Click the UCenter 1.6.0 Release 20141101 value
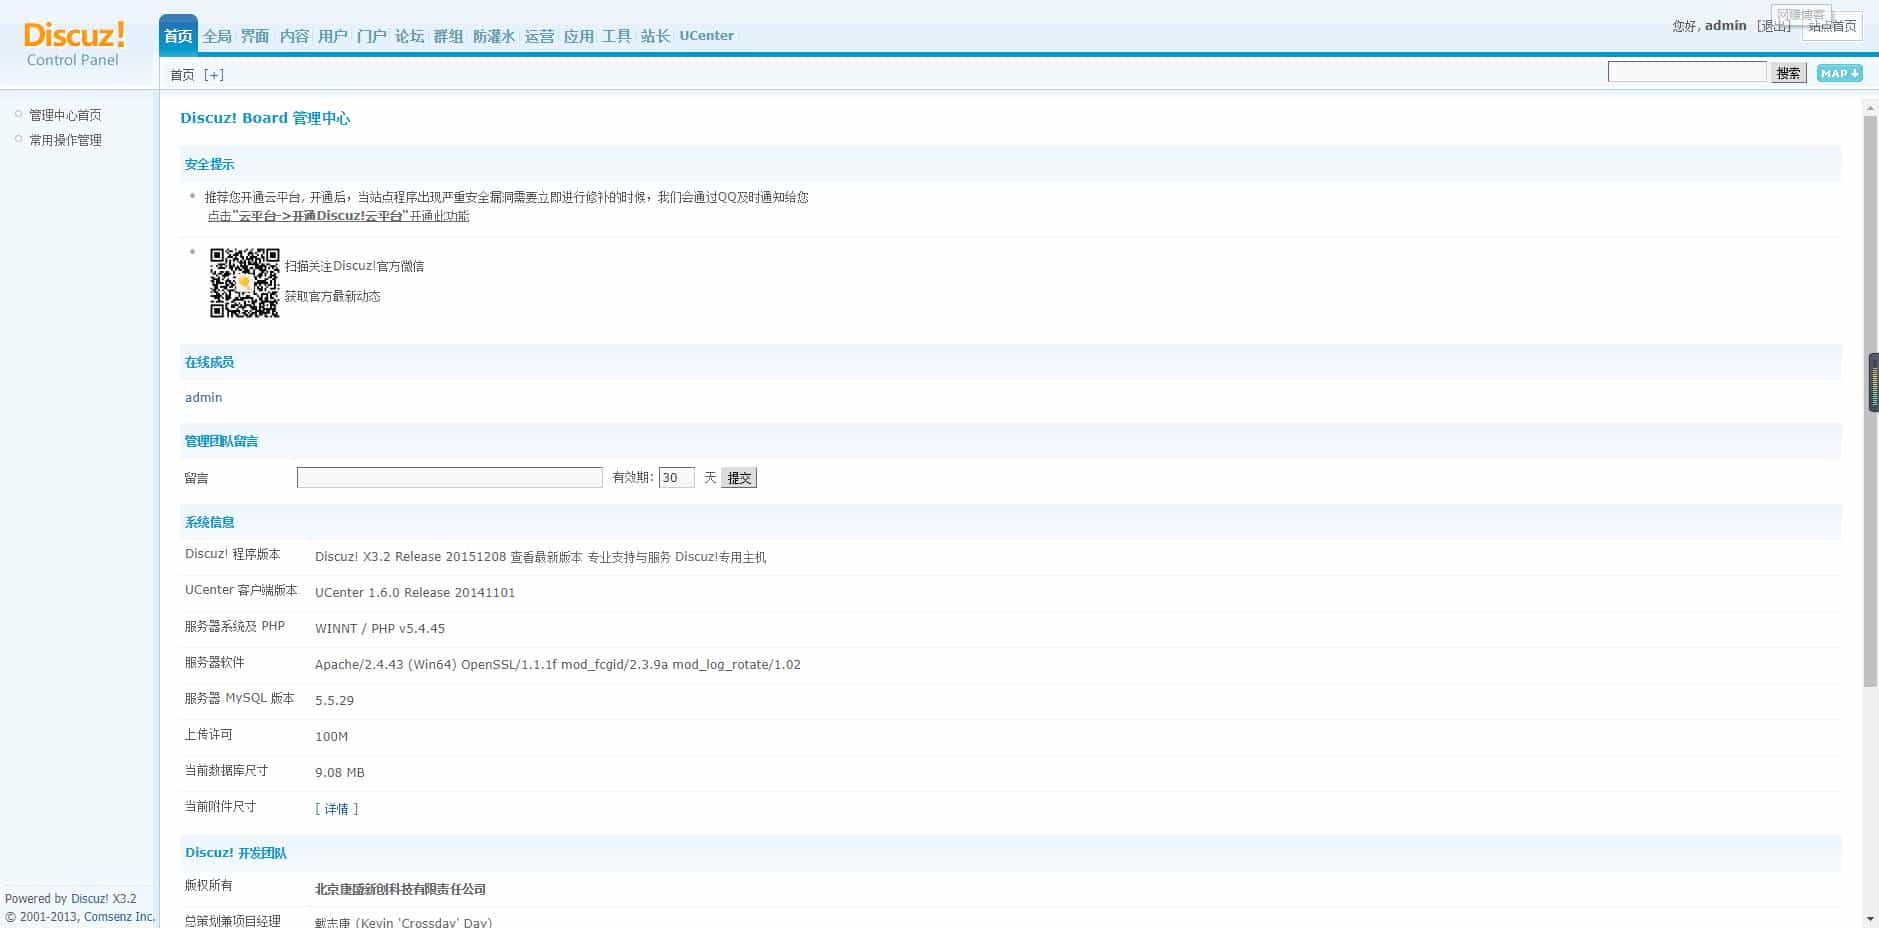The width and height of the screenshot is (1879, 928). point(415,593)
